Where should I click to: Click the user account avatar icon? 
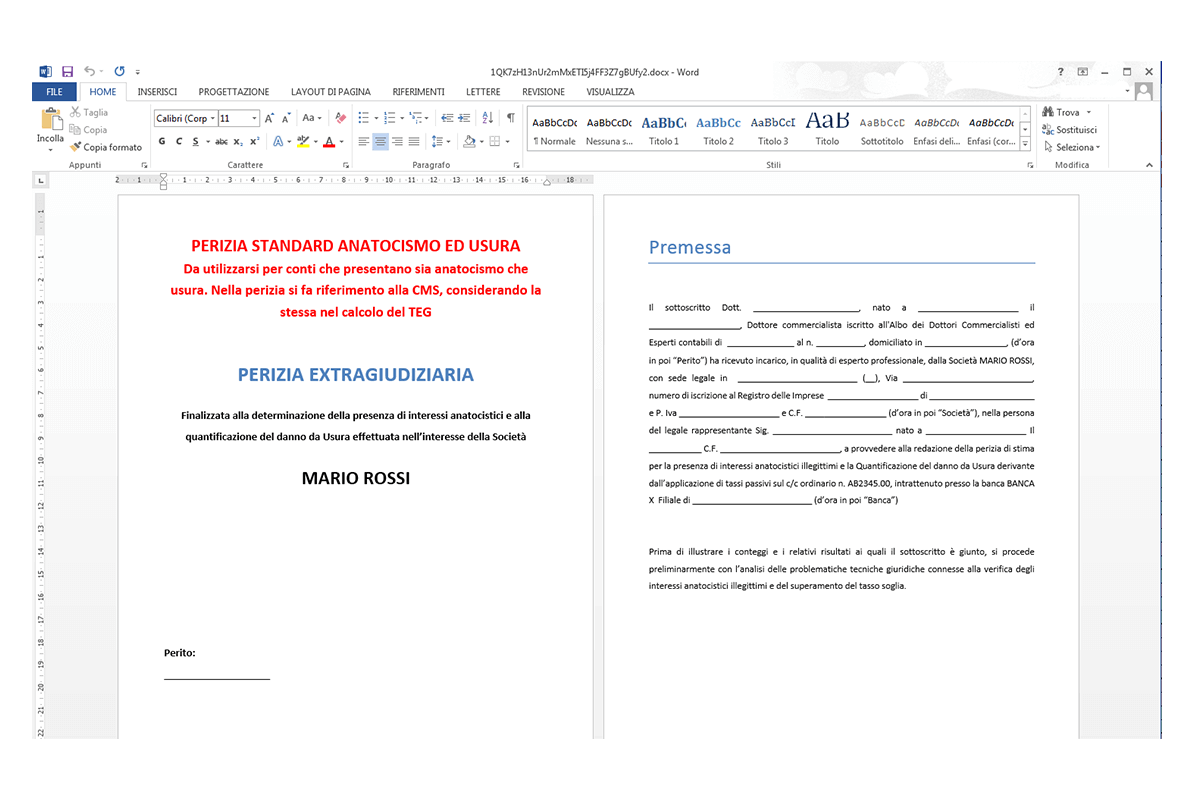1144,91
